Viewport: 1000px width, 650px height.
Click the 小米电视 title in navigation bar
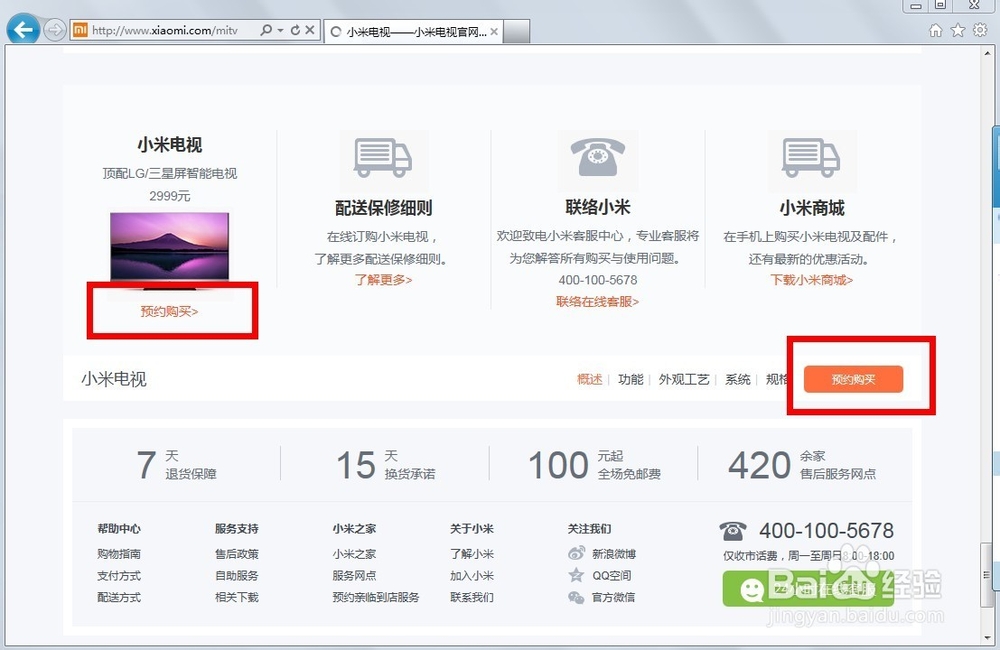114,379
